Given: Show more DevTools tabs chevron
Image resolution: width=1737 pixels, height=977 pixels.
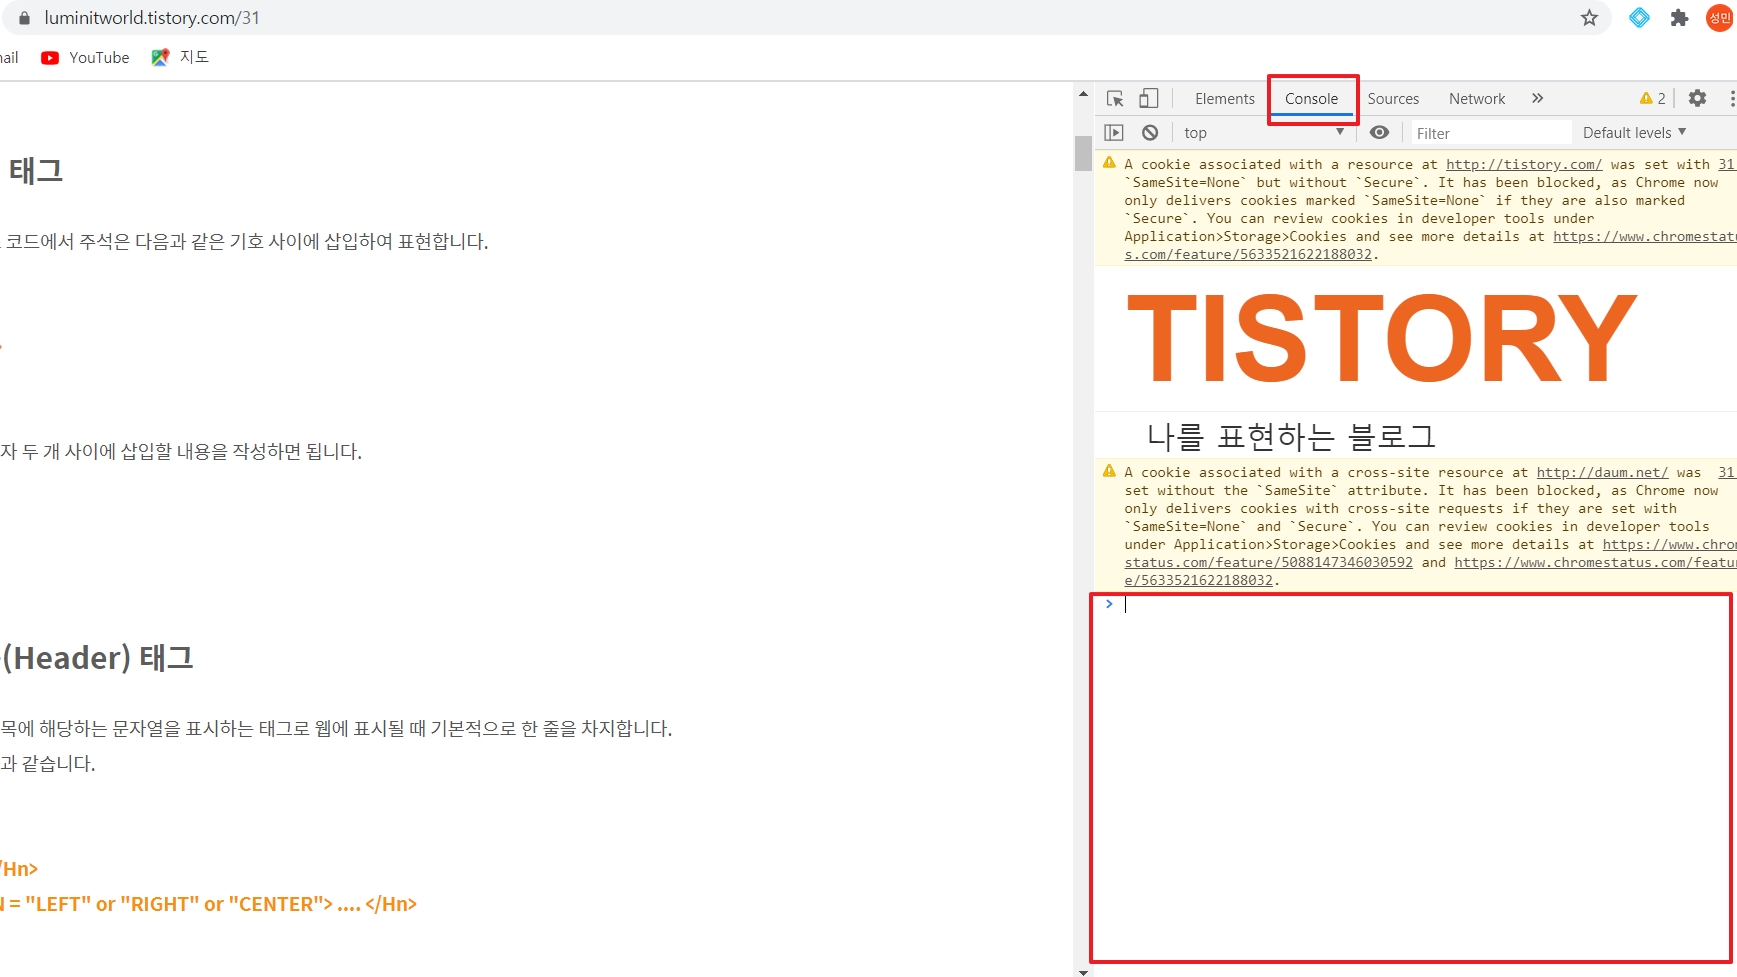Looking at the screenshot, I should pos(1537,98).
